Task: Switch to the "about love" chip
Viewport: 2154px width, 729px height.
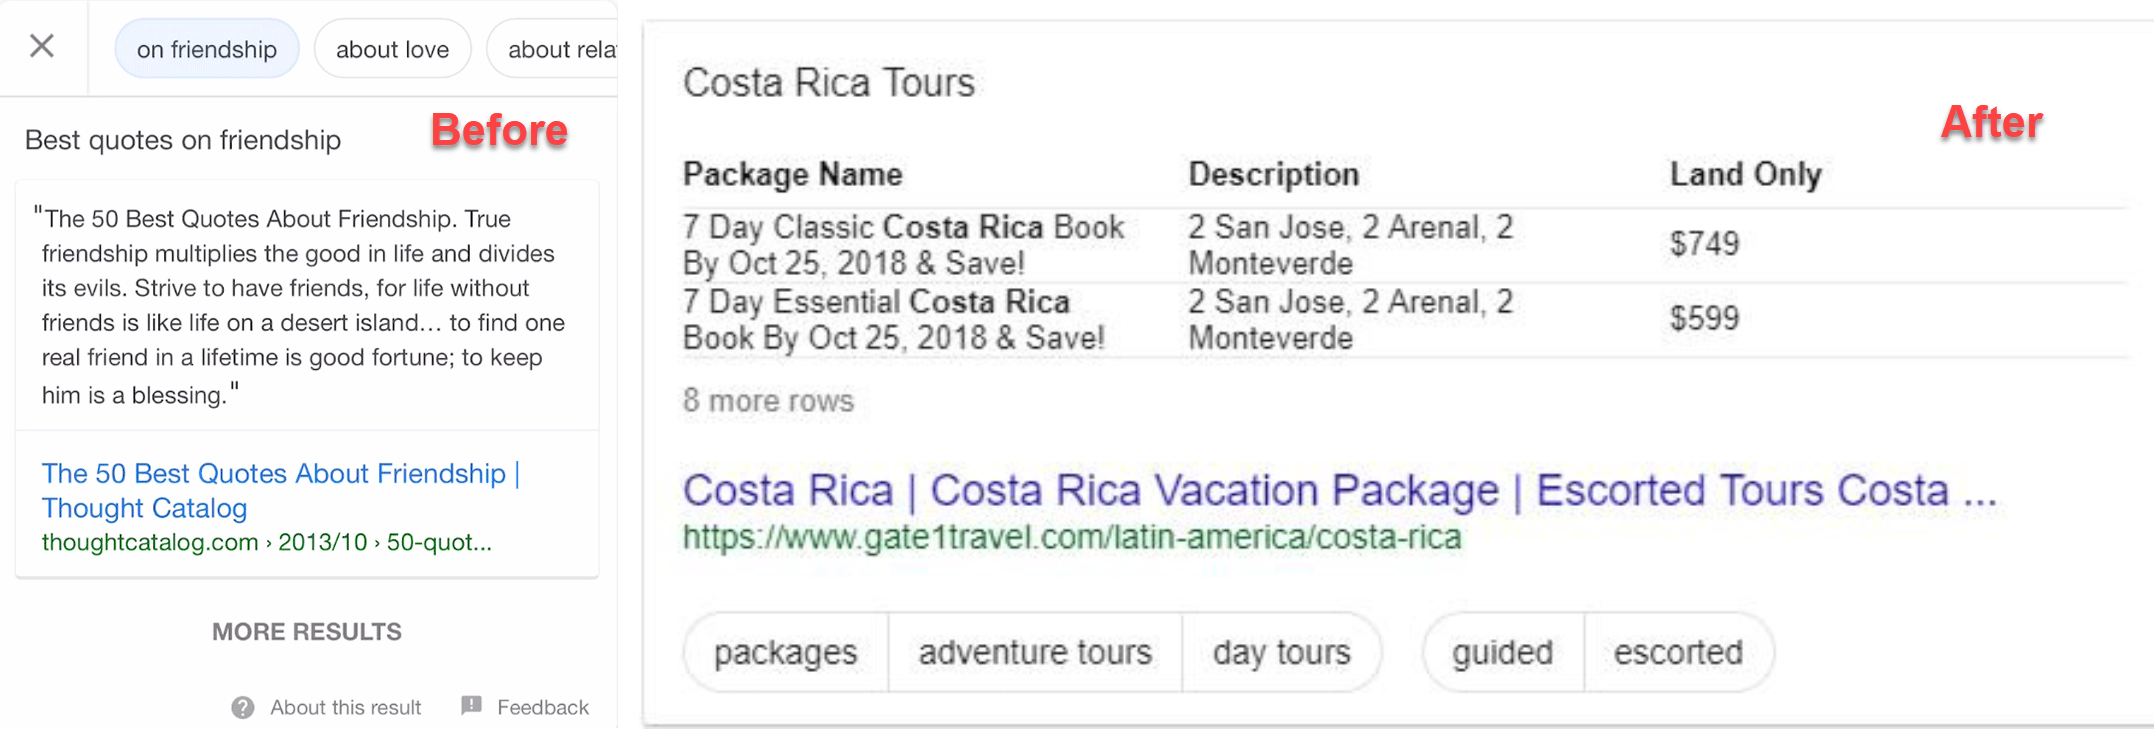Action: (392, 49)
